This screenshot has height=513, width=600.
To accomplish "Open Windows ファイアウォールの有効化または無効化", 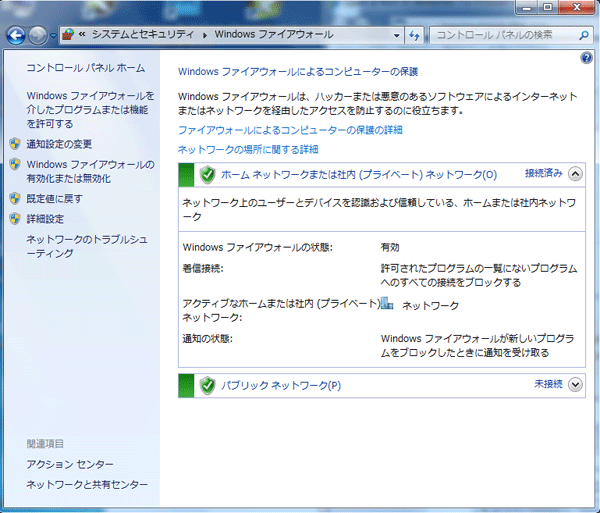I will (x=91, y=171).
